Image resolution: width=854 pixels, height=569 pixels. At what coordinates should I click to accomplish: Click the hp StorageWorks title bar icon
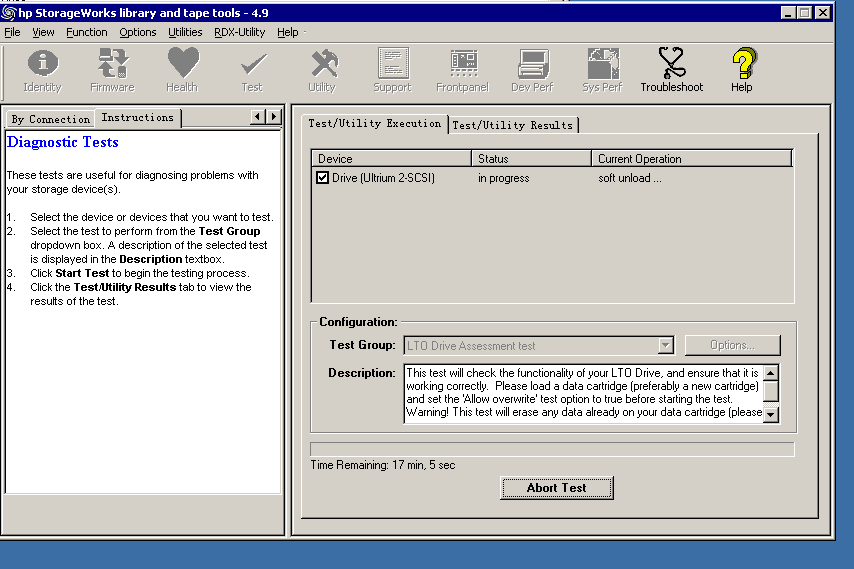coord(9,12)
